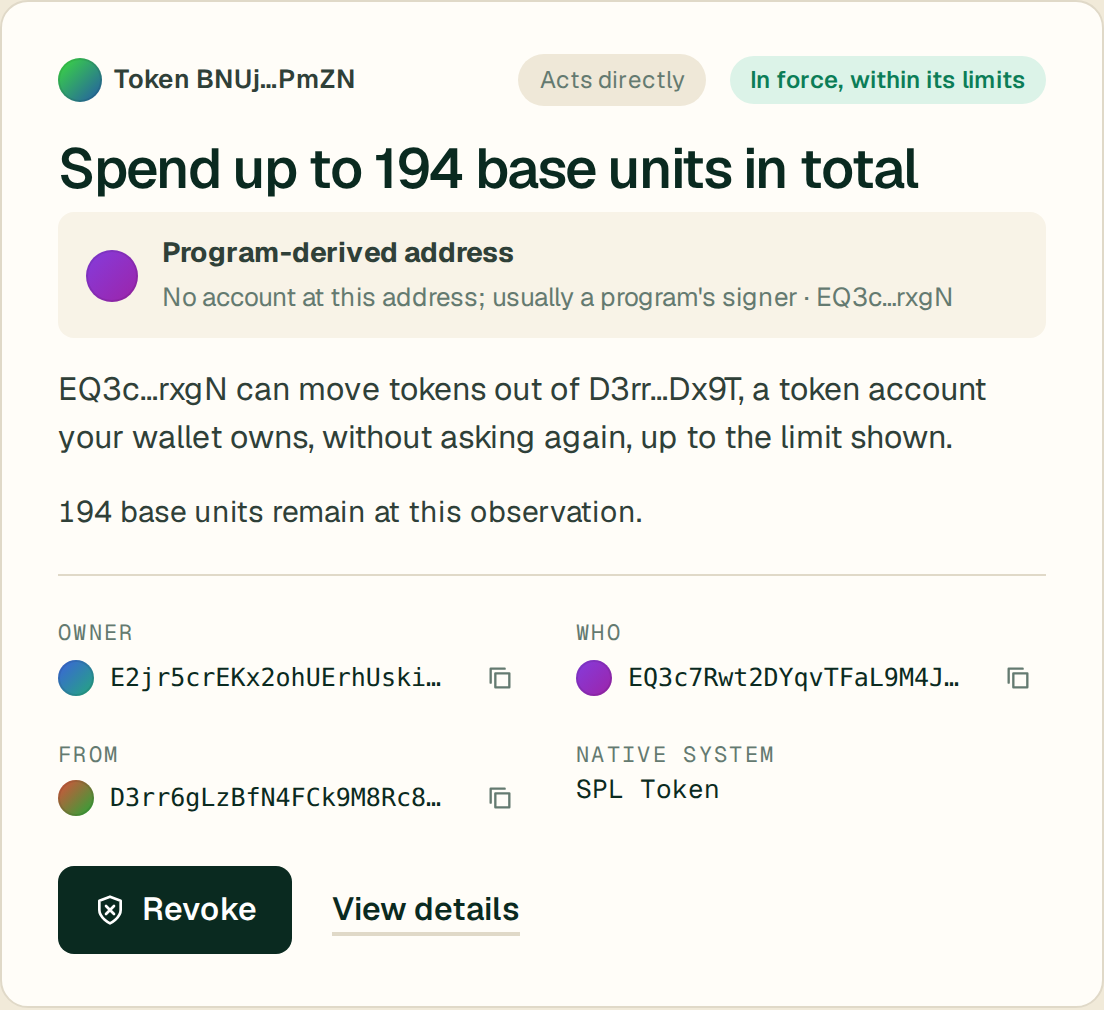Click the WHO address text EQ3c7Rwt2DYqvTFaL9M4J

click(x=794, y=678)
